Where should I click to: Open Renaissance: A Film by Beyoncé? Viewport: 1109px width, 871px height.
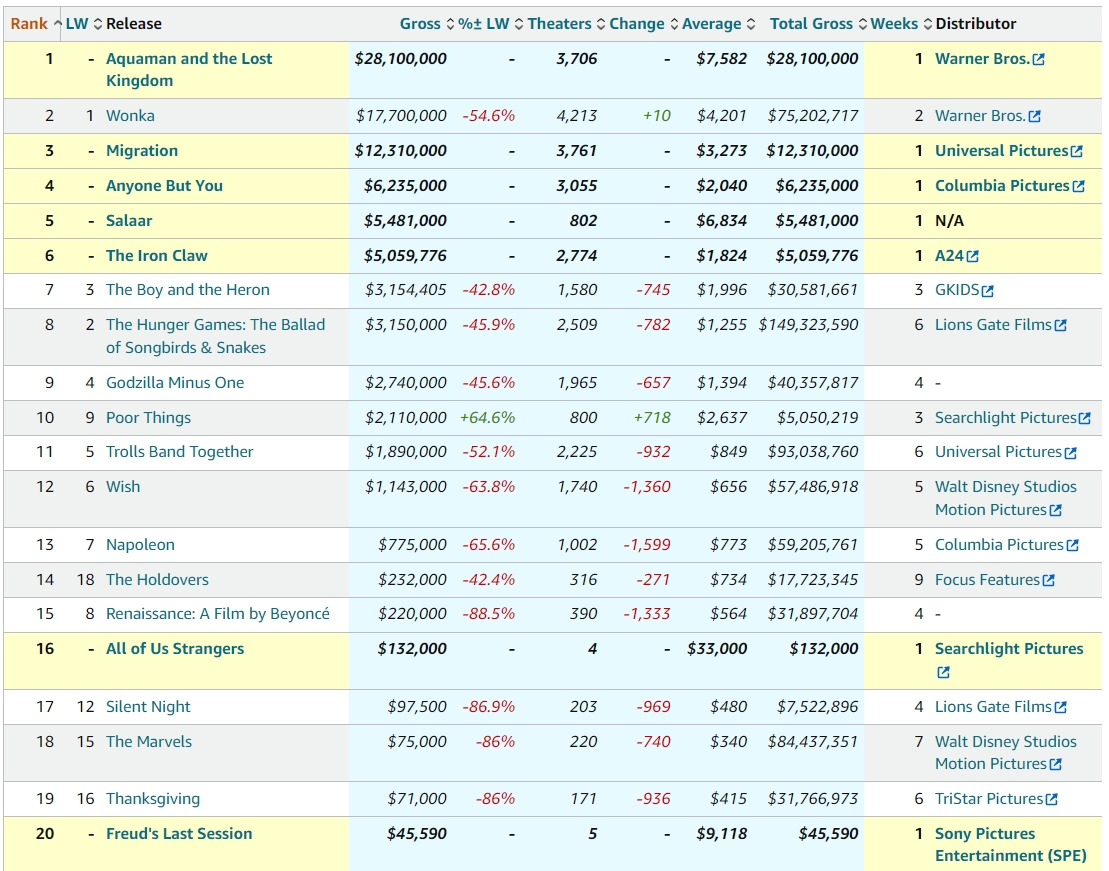point(218,614)
